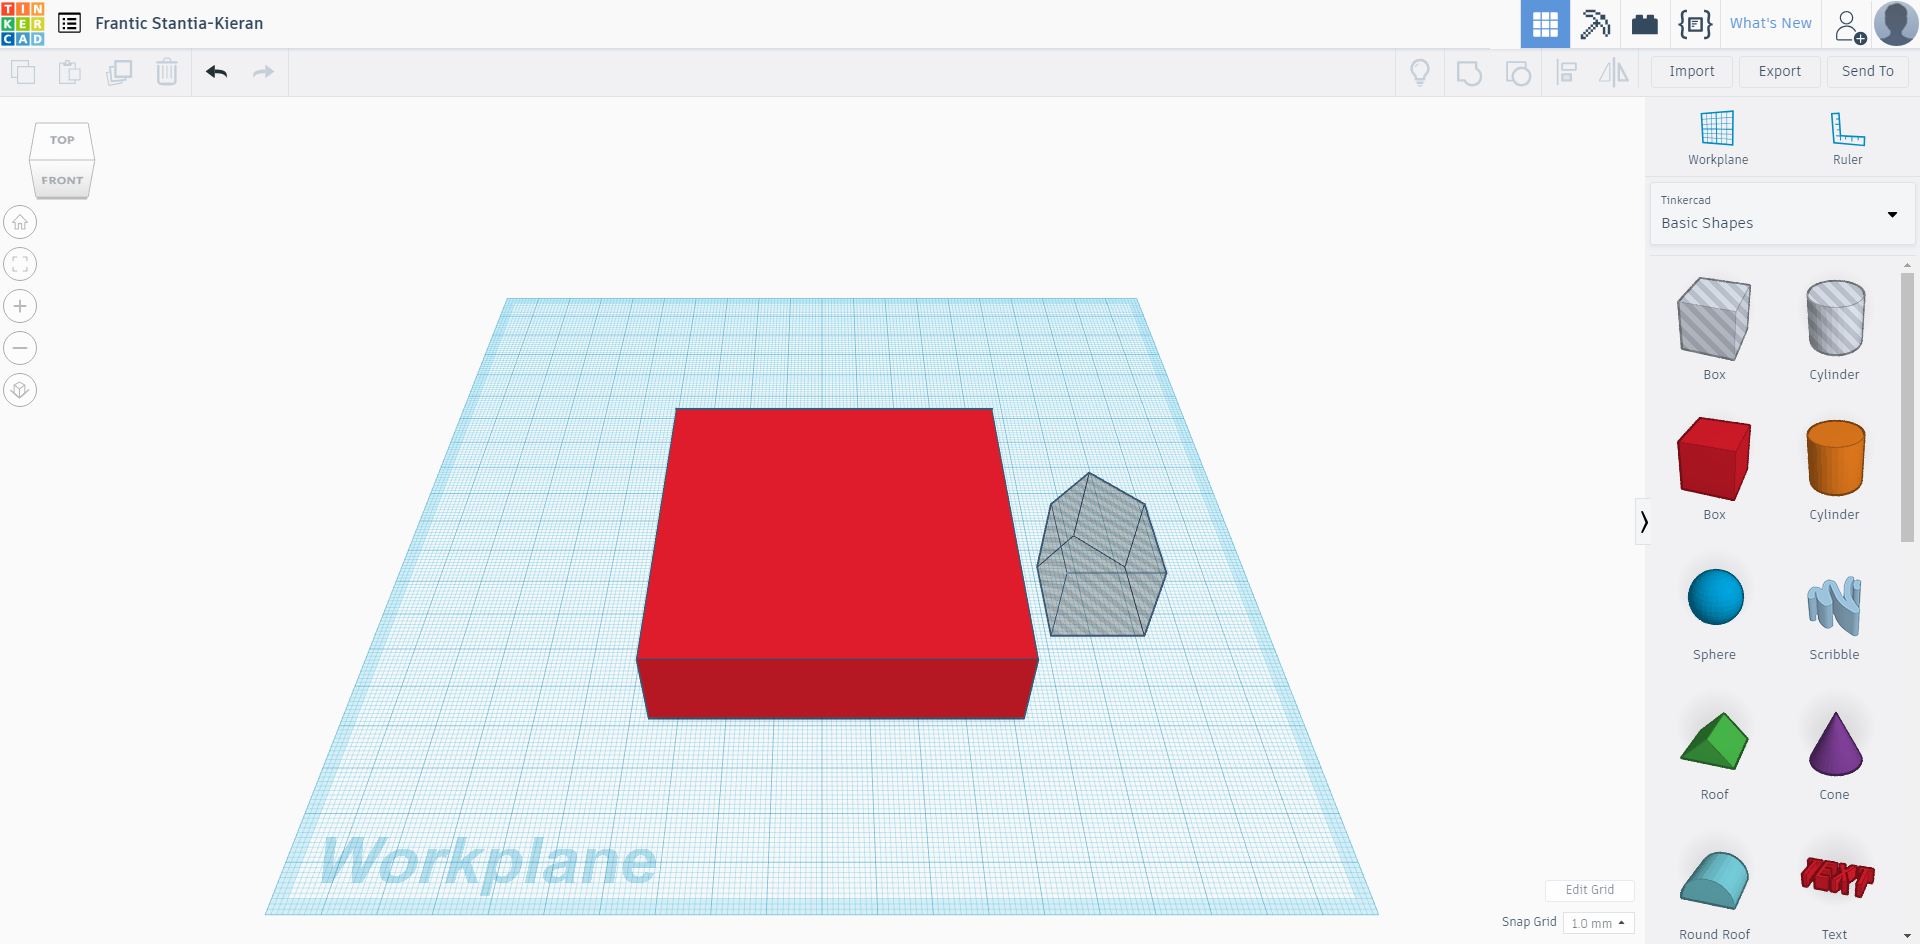Click the shapes scroll down arrow
This screenshot has width=1920, height=944.
[1907, 936]
